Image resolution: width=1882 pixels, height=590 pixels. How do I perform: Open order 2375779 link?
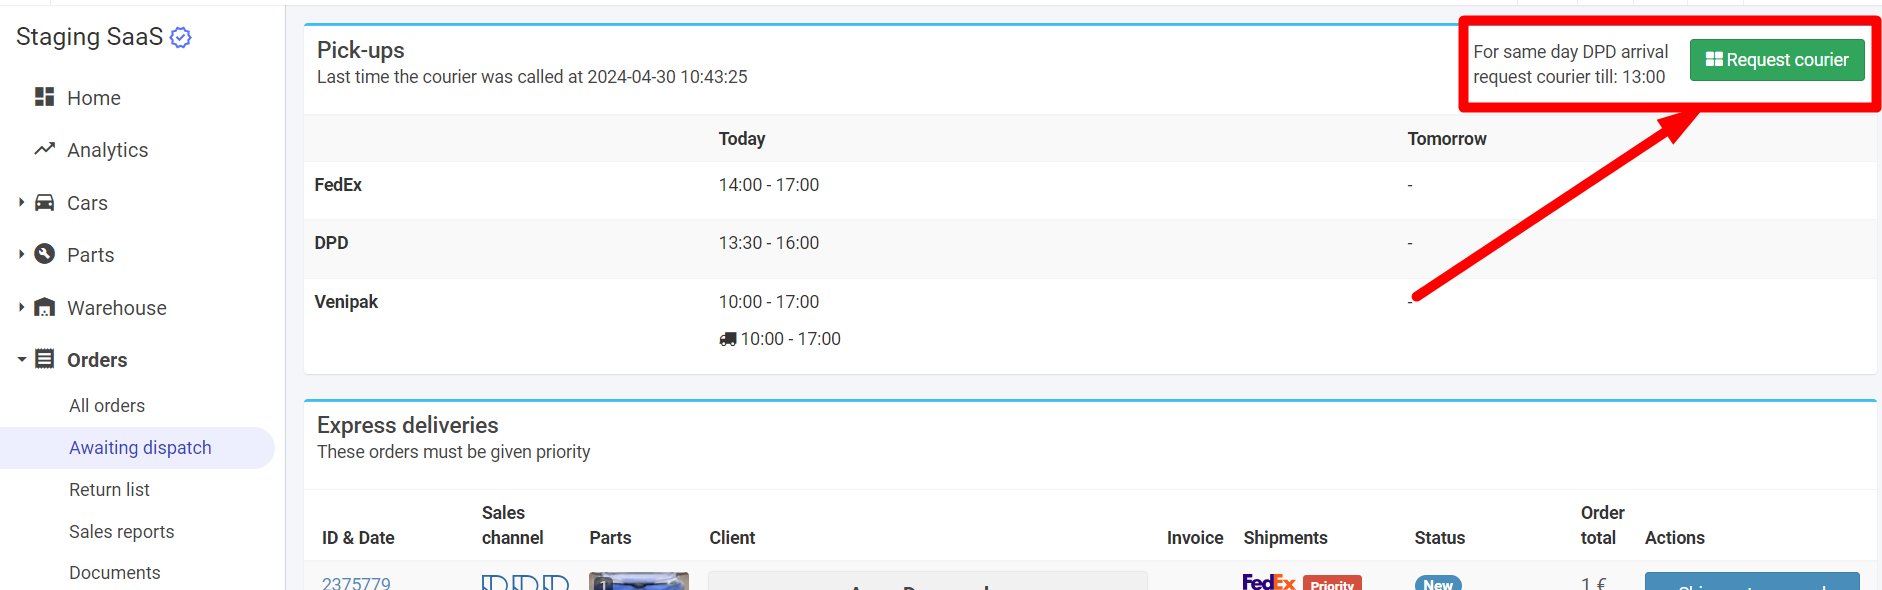click(356, 582)
